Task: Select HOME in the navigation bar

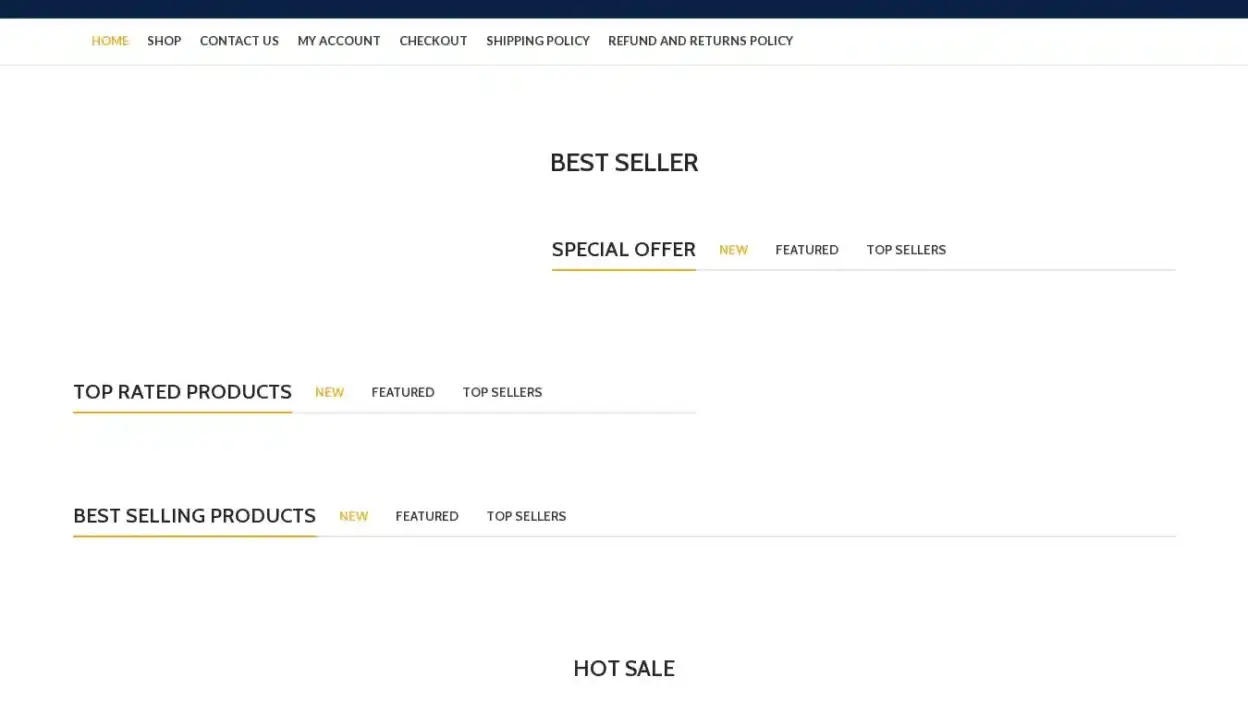Action: tap(110, 41)
